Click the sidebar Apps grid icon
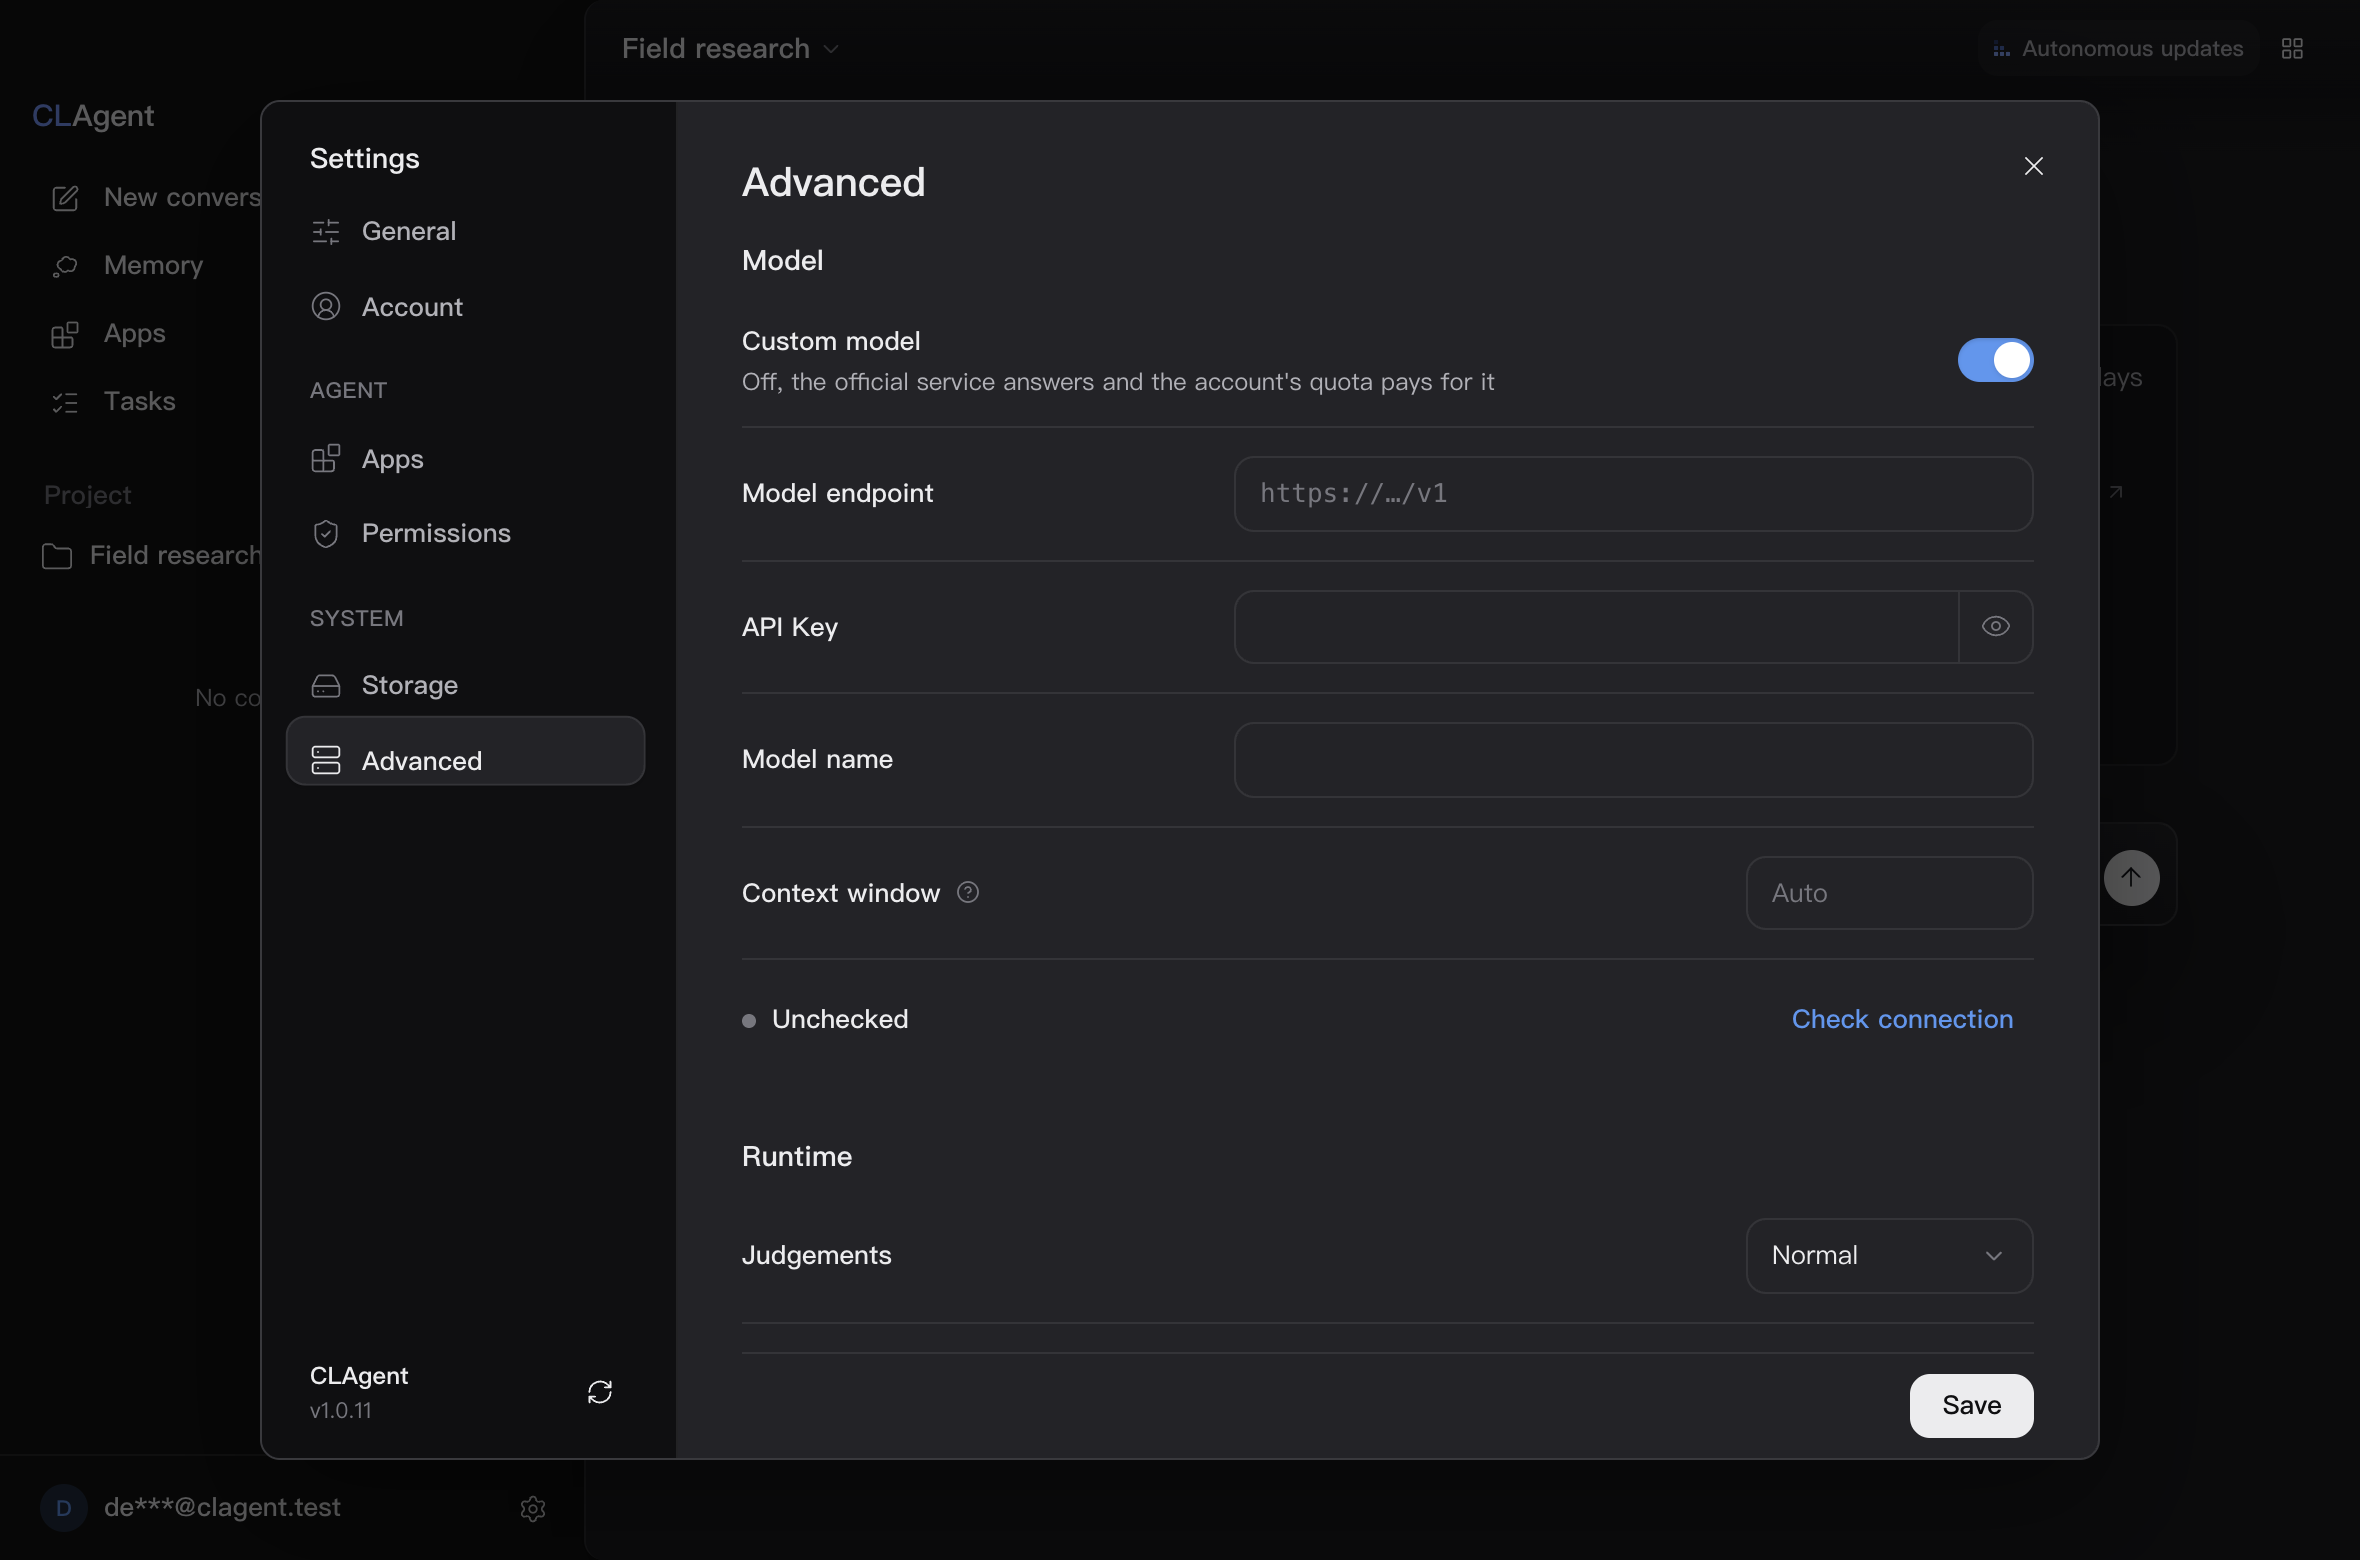This screenshot has width=2360, height=1560. (65, 334)
